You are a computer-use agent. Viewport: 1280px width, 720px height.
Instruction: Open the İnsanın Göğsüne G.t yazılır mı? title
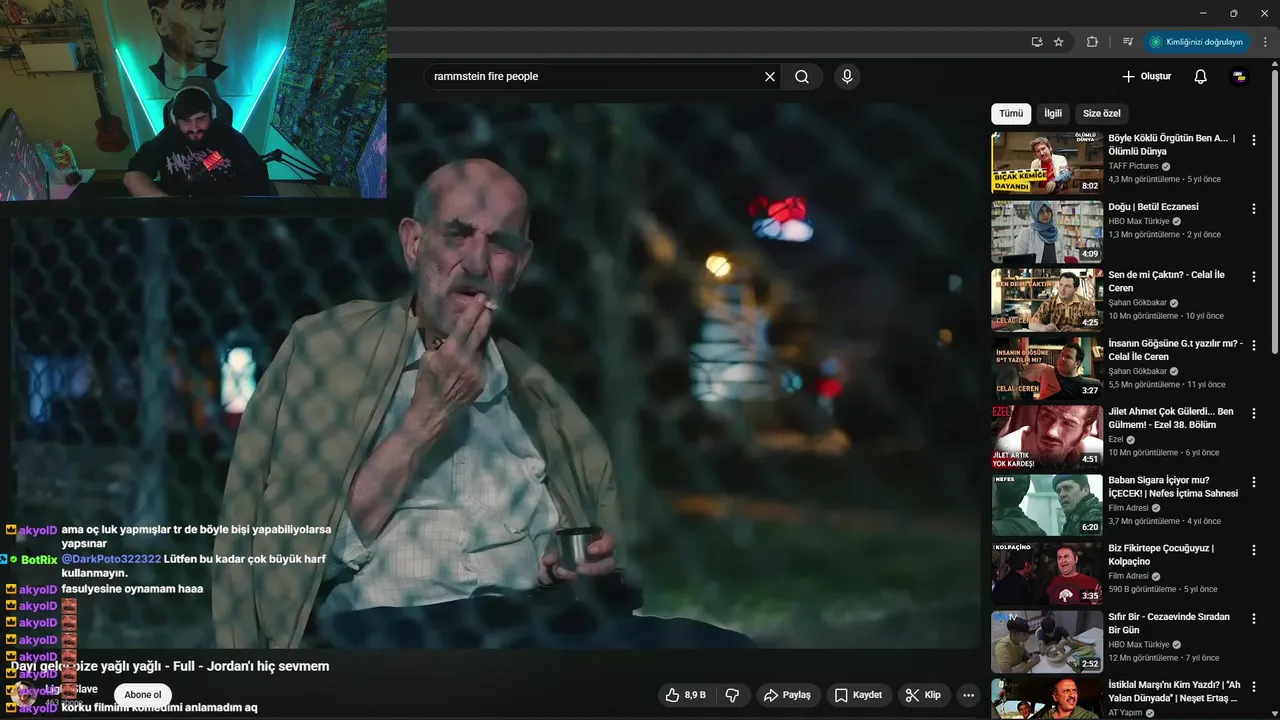pyautogui.click(x=1175, y=350)
